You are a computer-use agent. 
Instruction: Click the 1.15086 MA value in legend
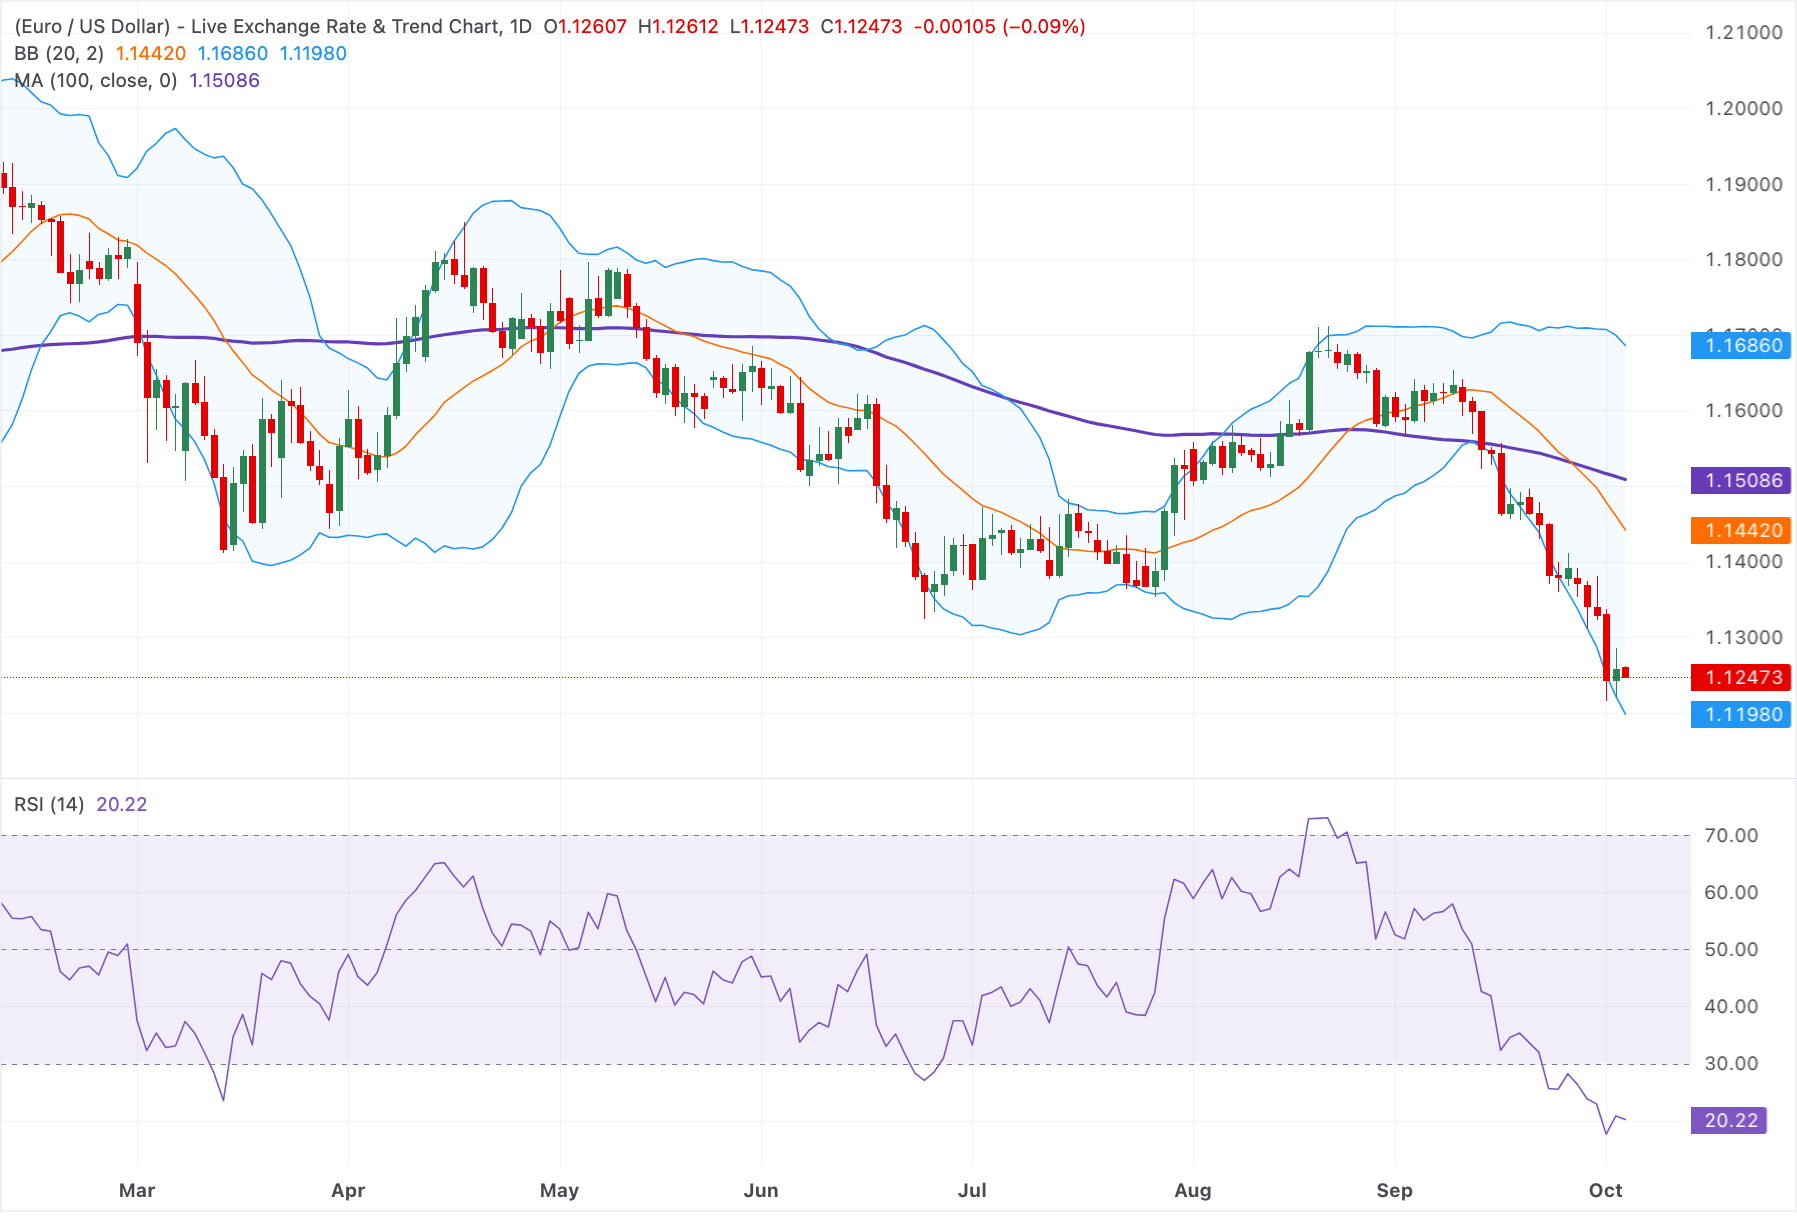225,81
